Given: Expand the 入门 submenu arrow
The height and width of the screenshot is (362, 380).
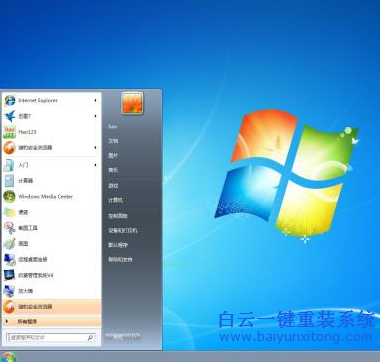Looking at the screenshot, I should 95,165.
